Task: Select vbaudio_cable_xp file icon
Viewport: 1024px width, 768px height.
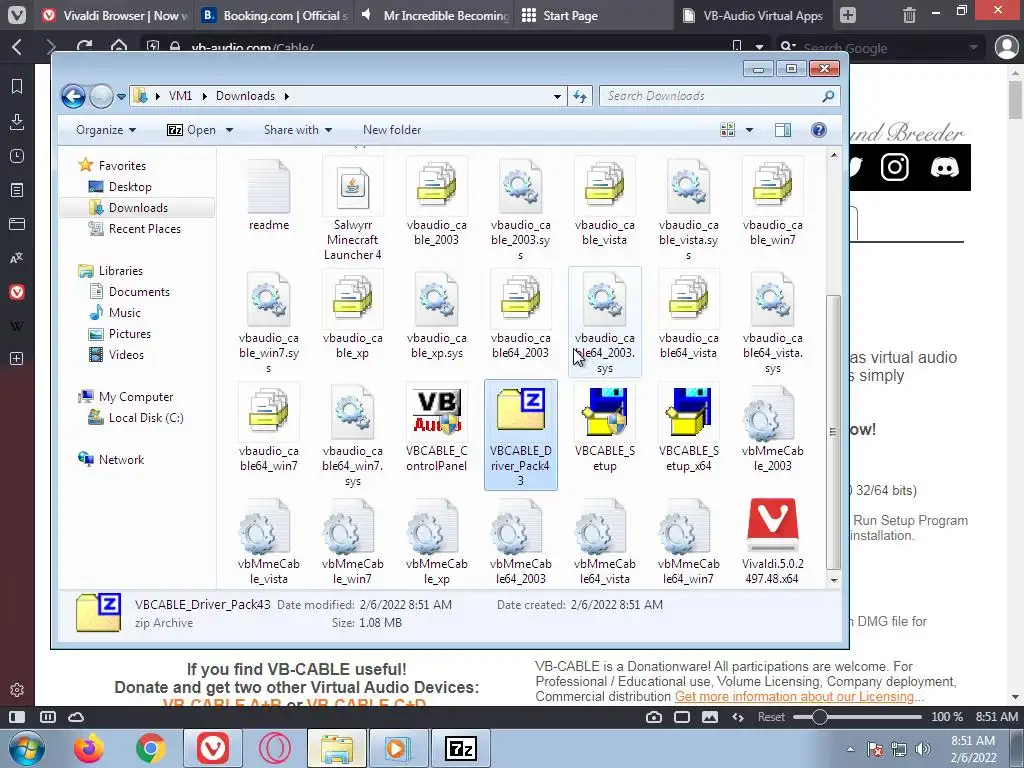Action: click(x=353, y=300)
